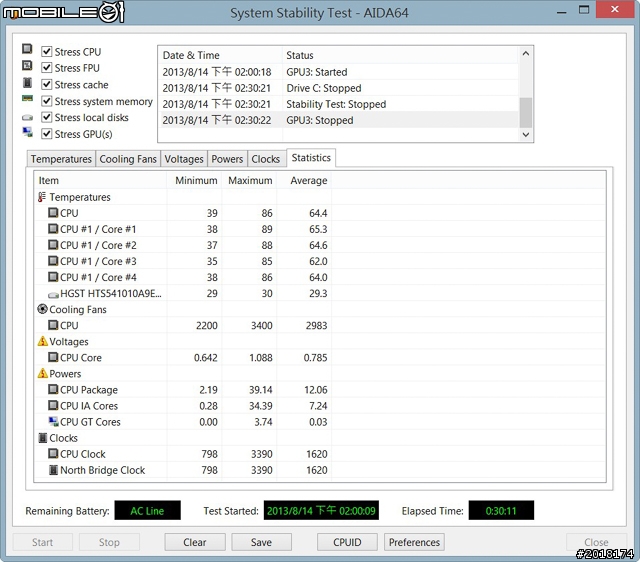Click the Stop button
This screenshot has width=640, height=562.
point(109,542)
